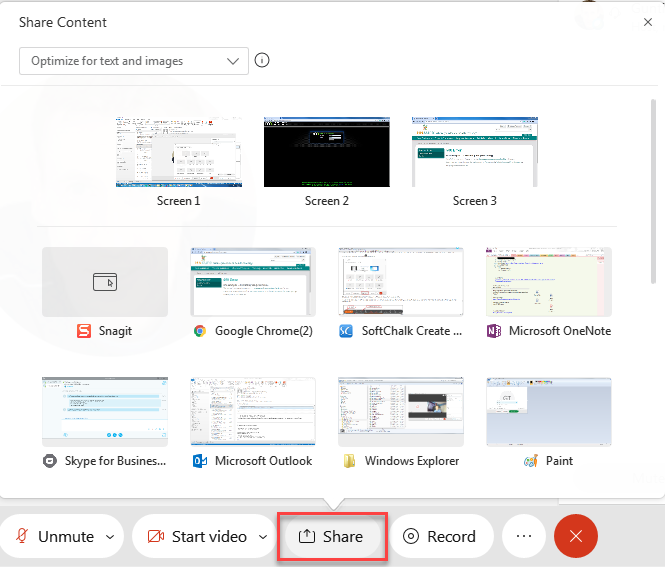This screenshot has width=665, height=567.
Task: Expand audio options arrow next to Unmute
Action: pyautogui.click(x=110, y=537)
